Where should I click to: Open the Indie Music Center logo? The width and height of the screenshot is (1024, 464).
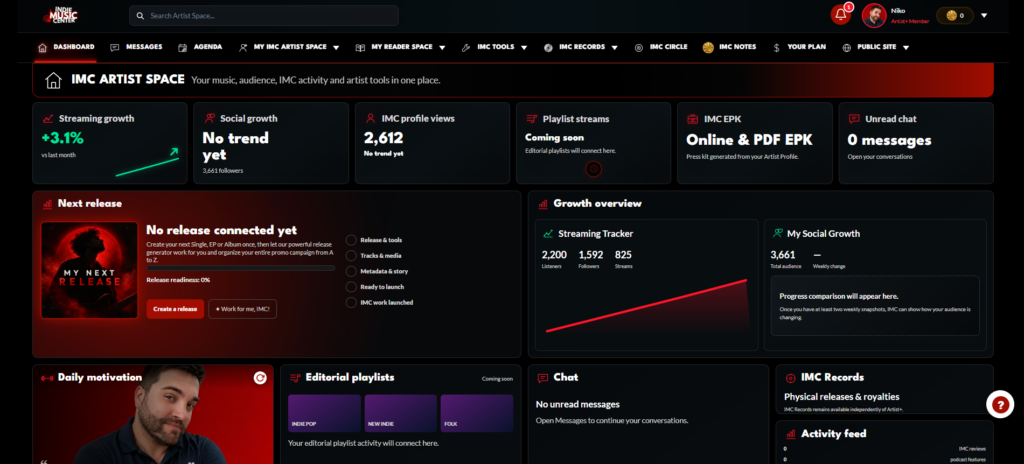[61, 14]
